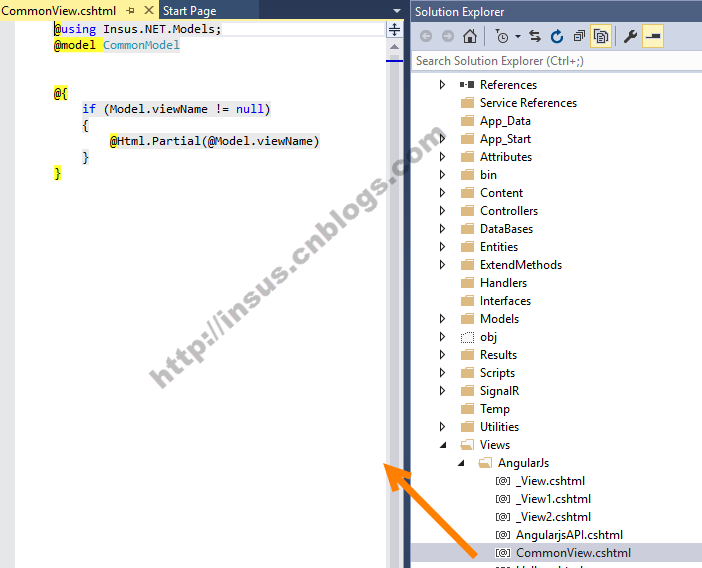Expand the Utilities folder
Image resolution: width=702 pixels, height=568 pixels.
pos(442,427)
